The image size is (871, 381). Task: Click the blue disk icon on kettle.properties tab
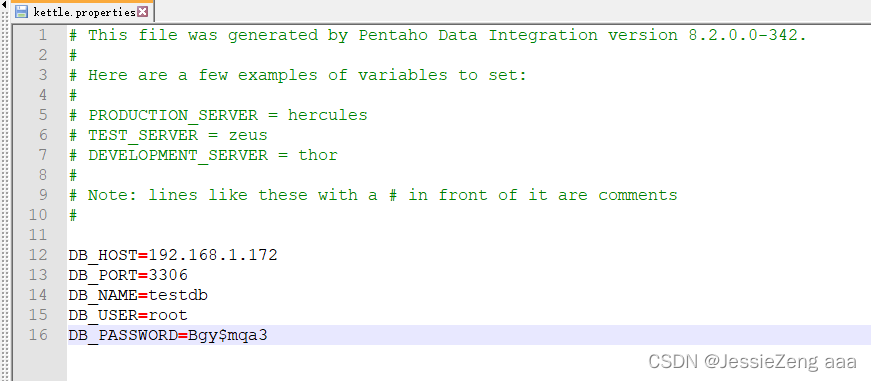click(x=22, y=11)
